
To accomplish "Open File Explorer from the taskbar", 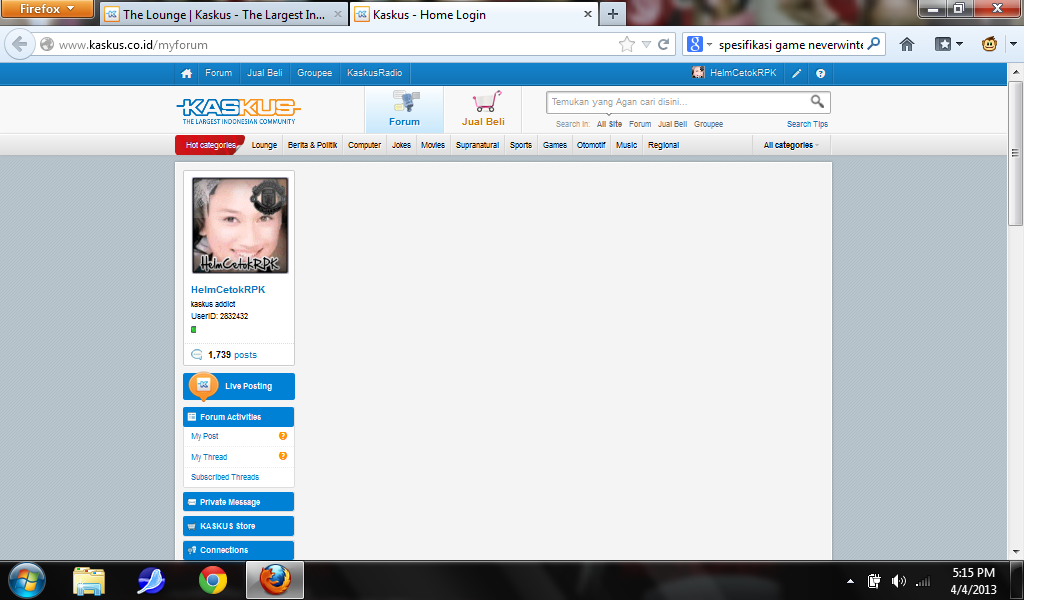I will (89, 581).
